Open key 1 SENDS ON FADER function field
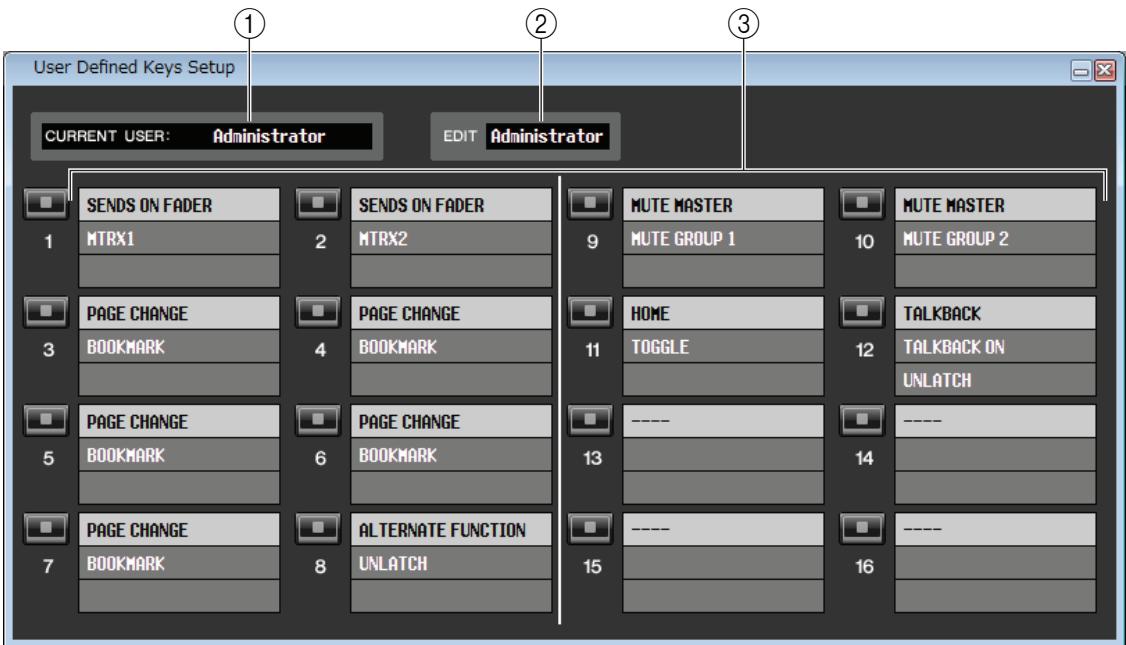 pyautogui.click(x=179, y=205)
